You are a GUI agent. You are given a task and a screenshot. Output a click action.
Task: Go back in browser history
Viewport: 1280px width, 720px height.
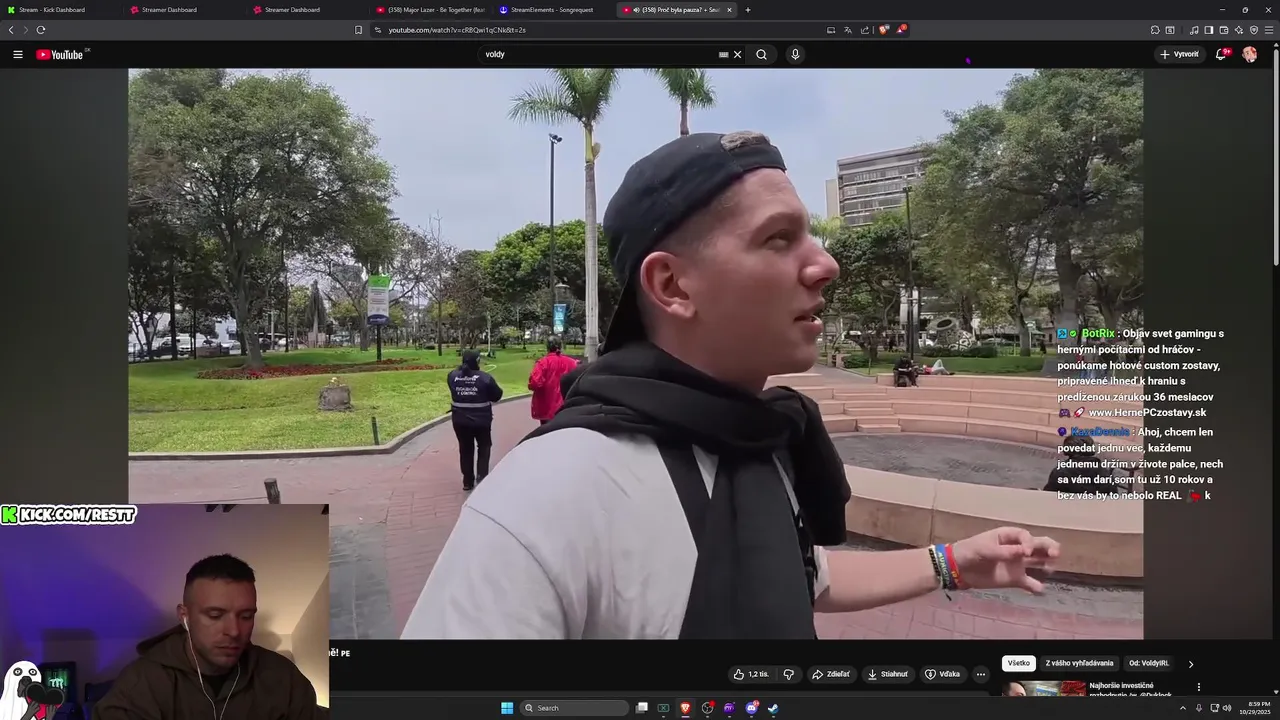click(11, 30)
